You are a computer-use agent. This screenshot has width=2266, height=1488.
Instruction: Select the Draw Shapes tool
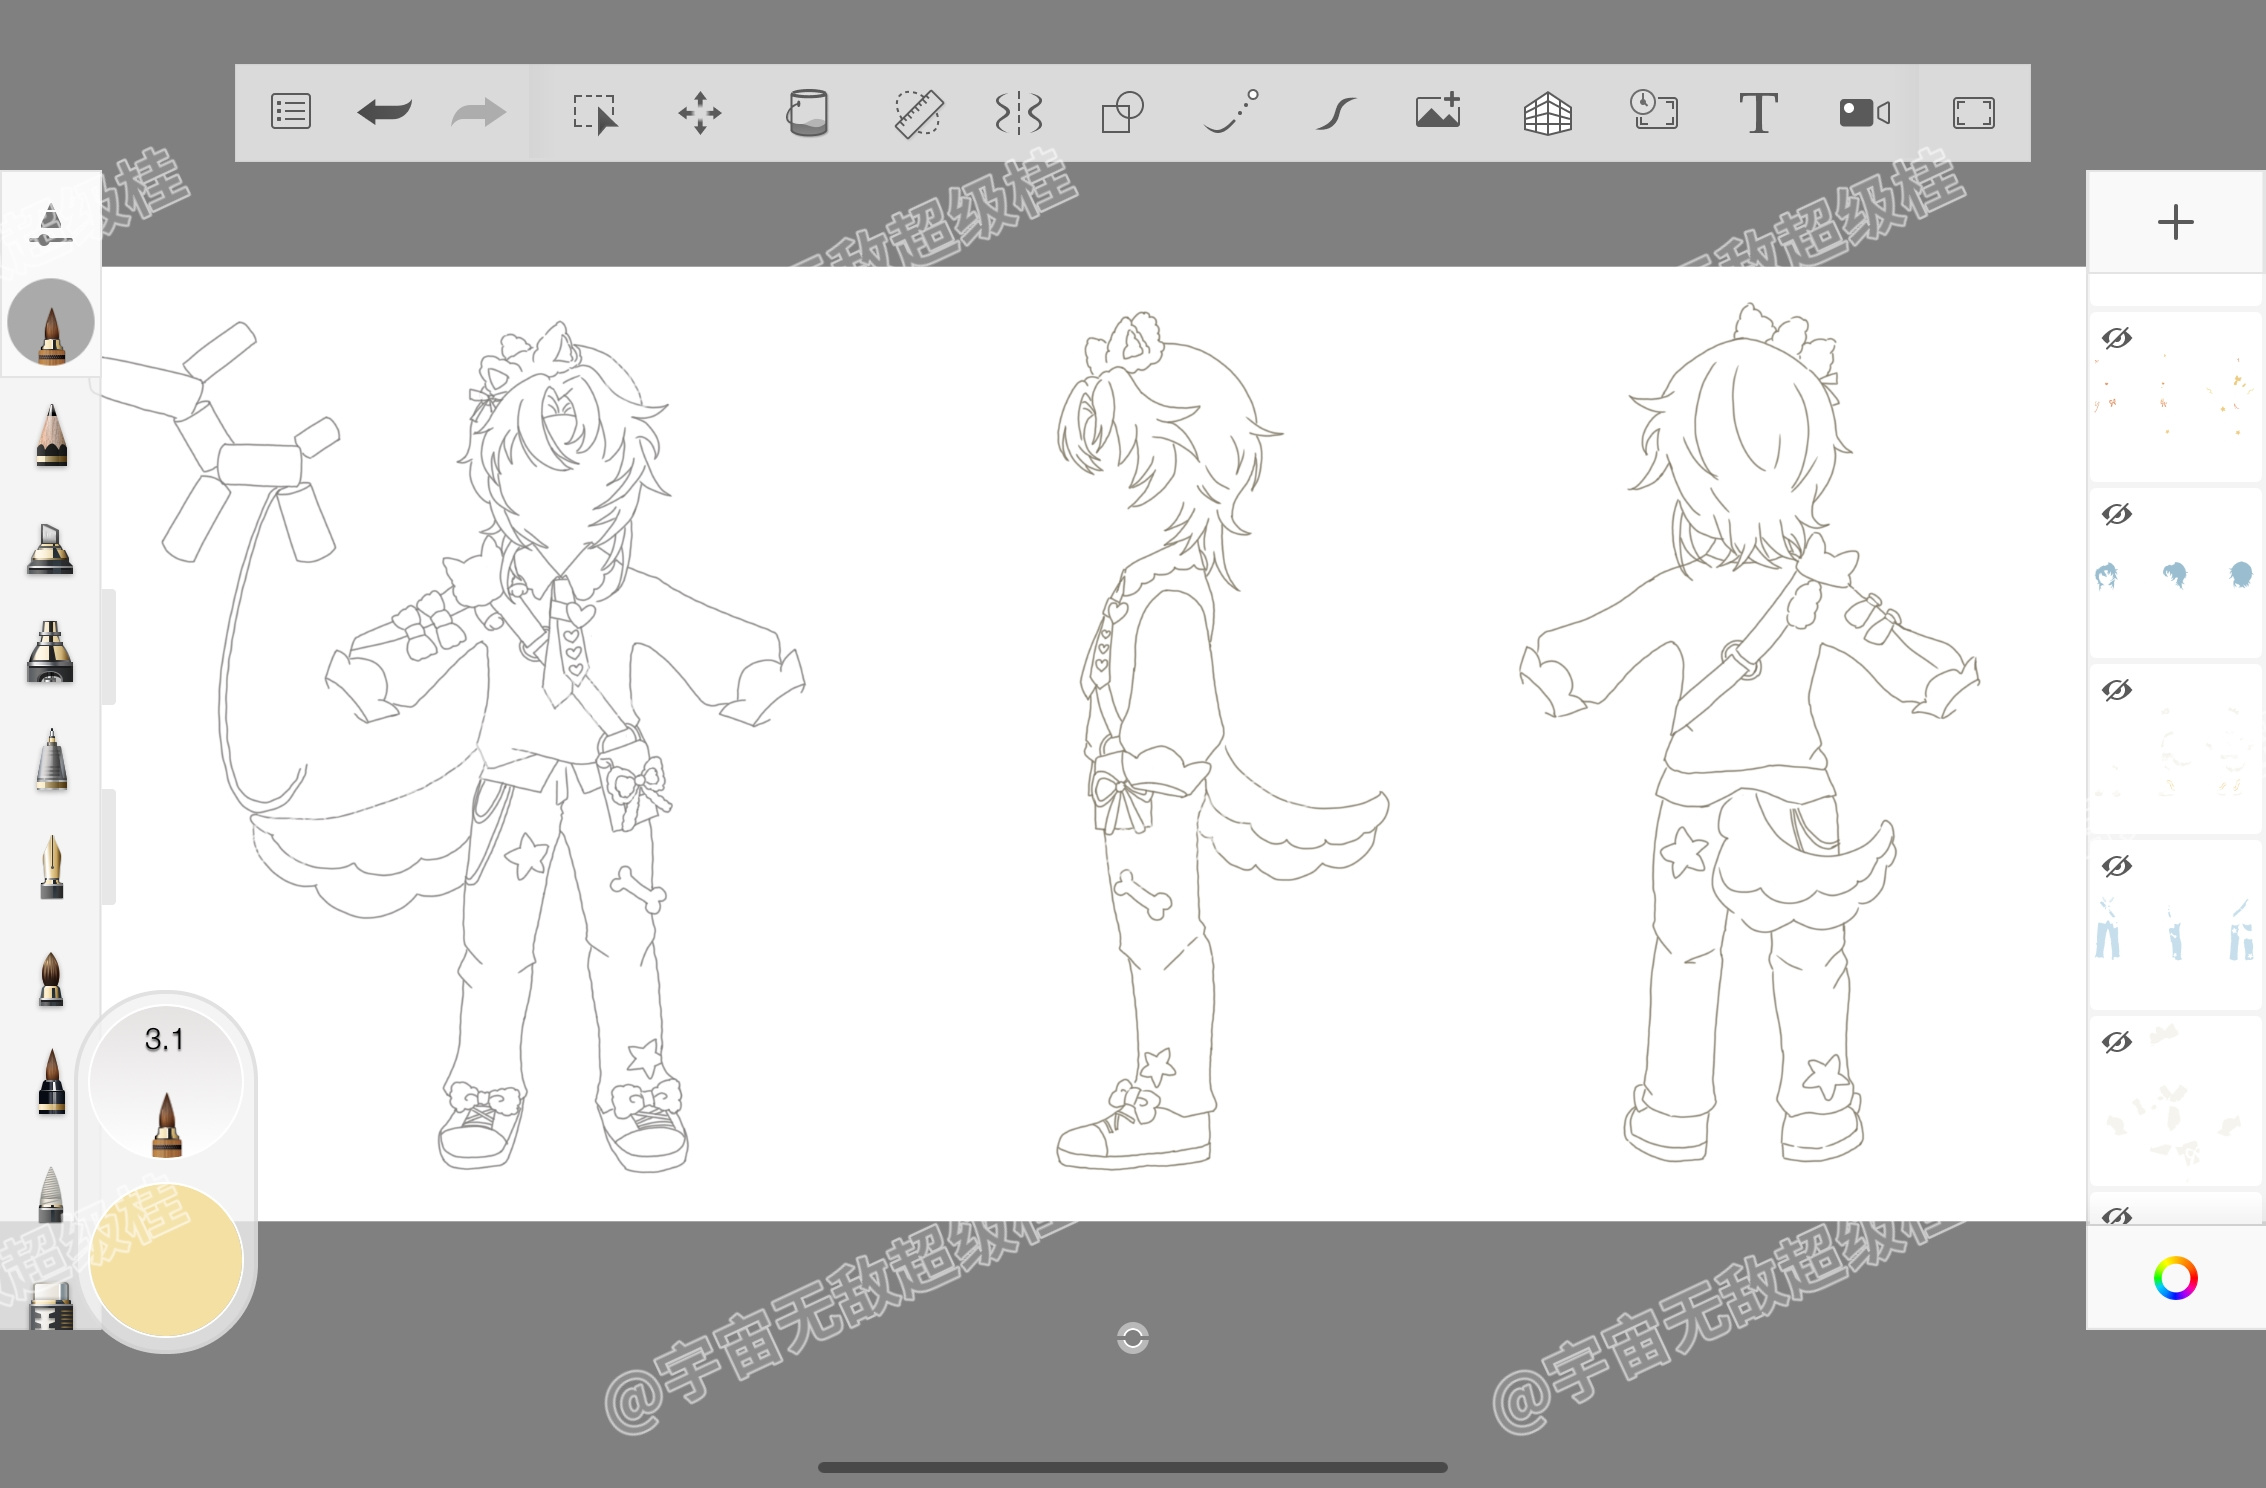[1123, 112]
